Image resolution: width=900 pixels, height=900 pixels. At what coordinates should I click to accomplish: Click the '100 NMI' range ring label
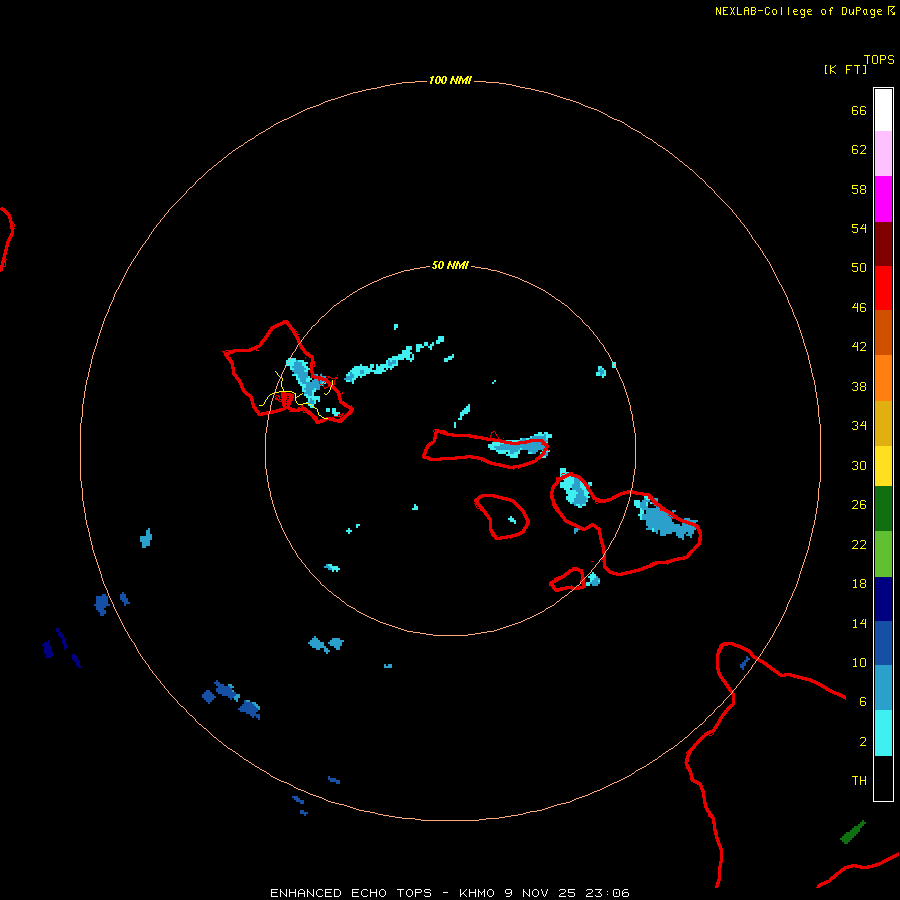(x=450, y=80)
